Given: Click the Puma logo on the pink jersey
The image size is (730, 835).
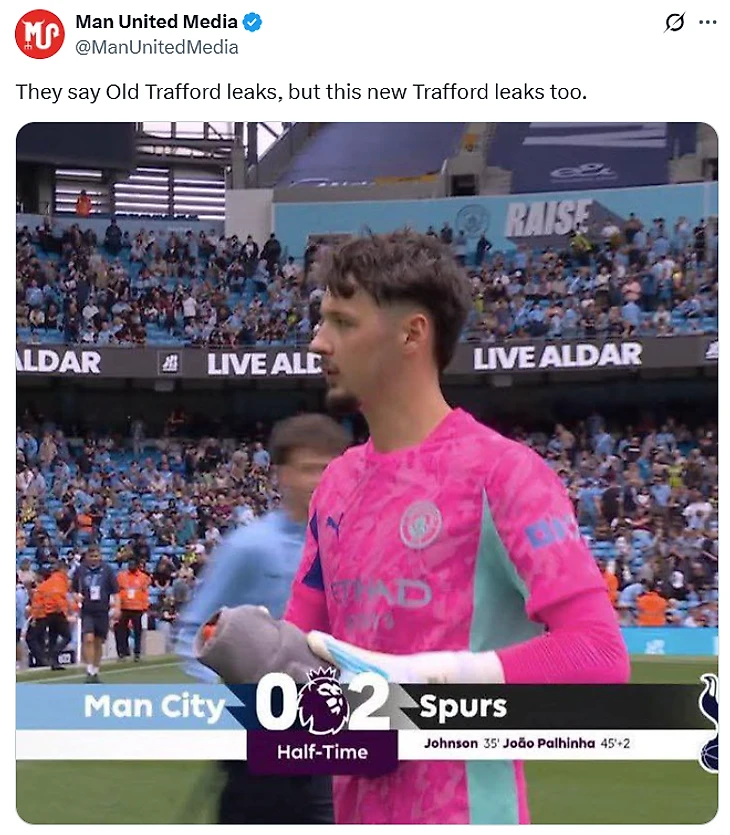Looking at the screenshot, I should pyautogui.click(x=333, y=525).
